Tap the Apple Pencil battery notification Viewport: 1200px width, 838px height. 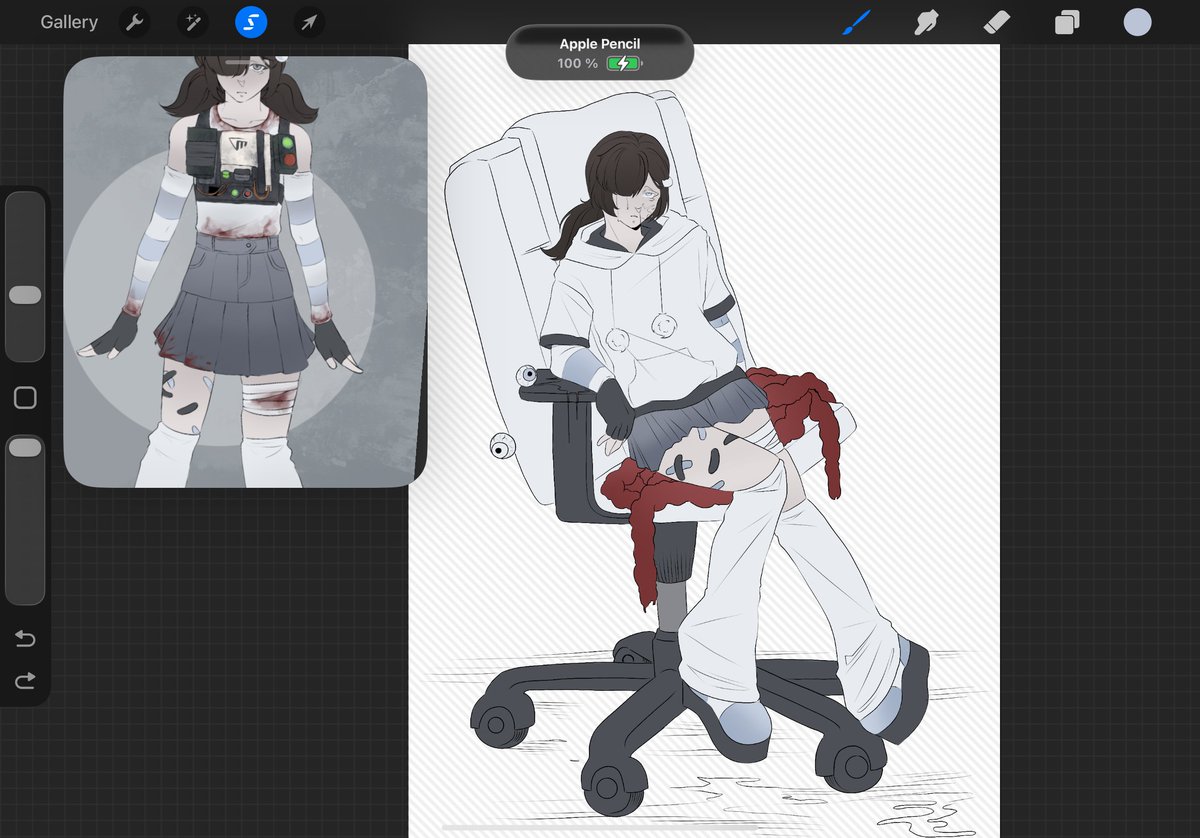pyautogui.click(x=600, y=53)
